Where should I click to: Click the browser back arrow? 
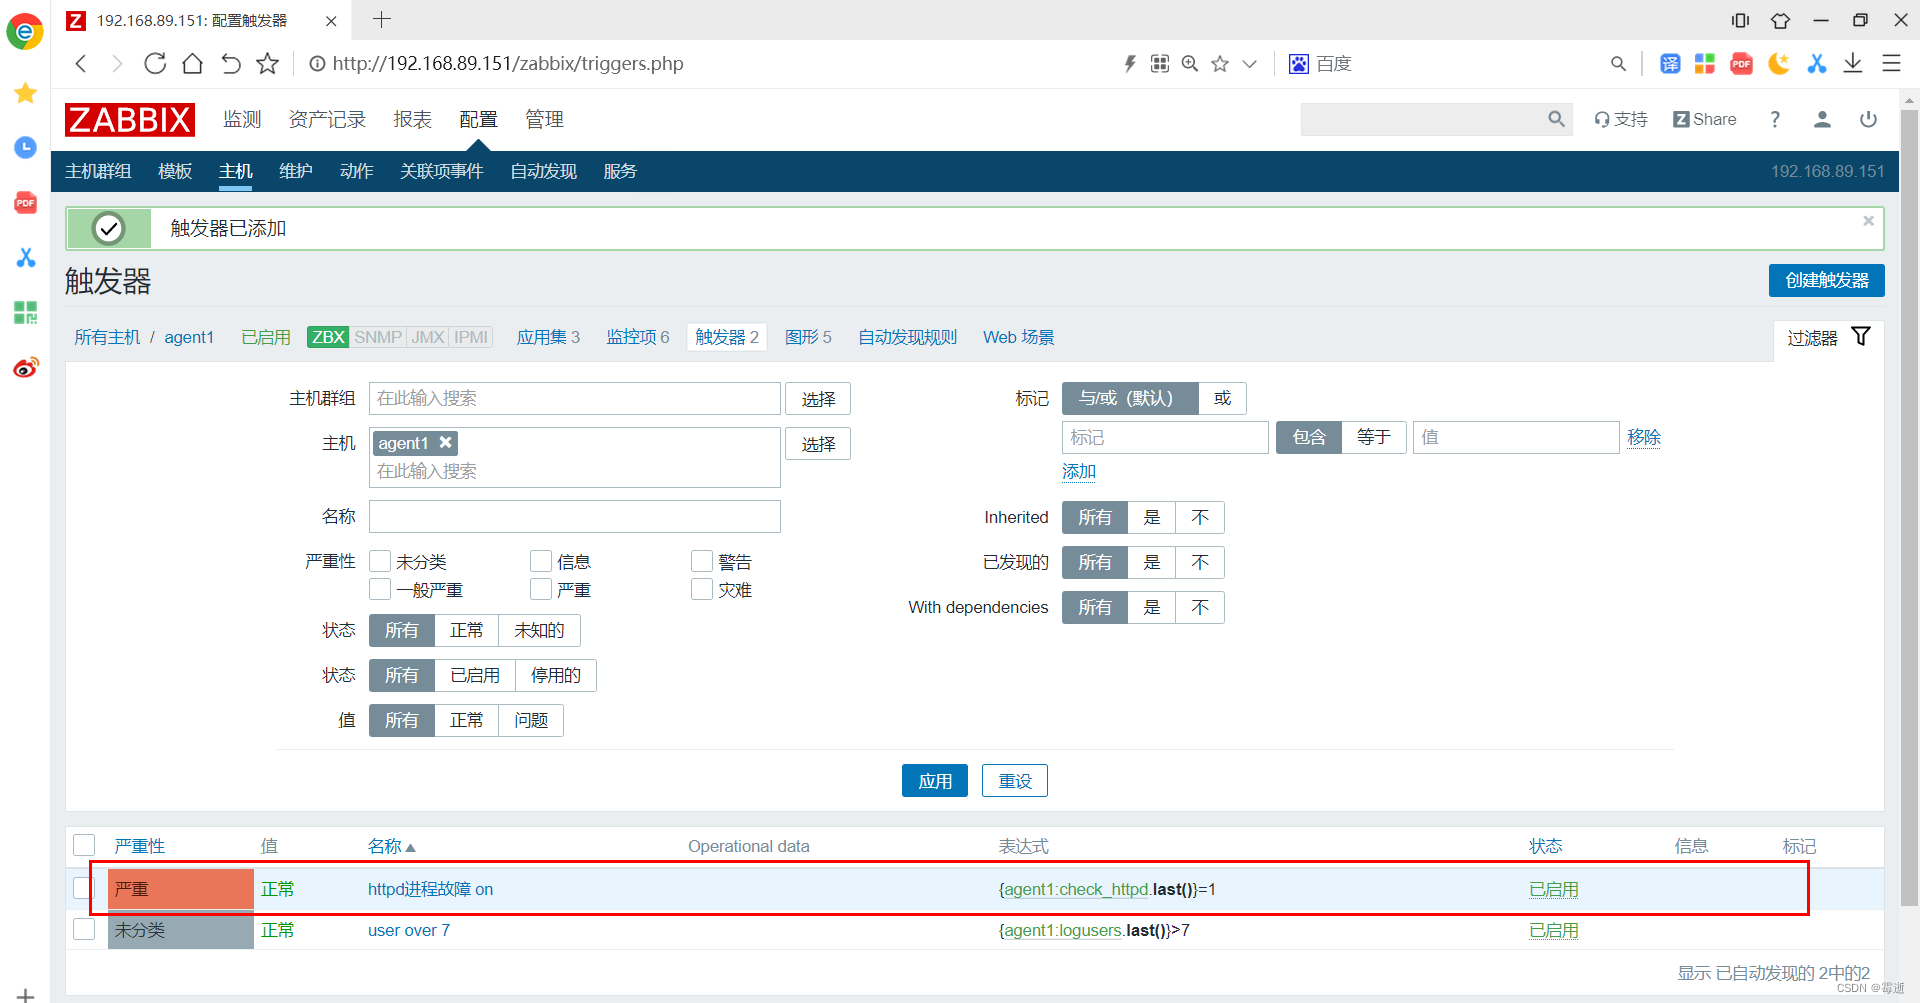[x=81, y=64]
